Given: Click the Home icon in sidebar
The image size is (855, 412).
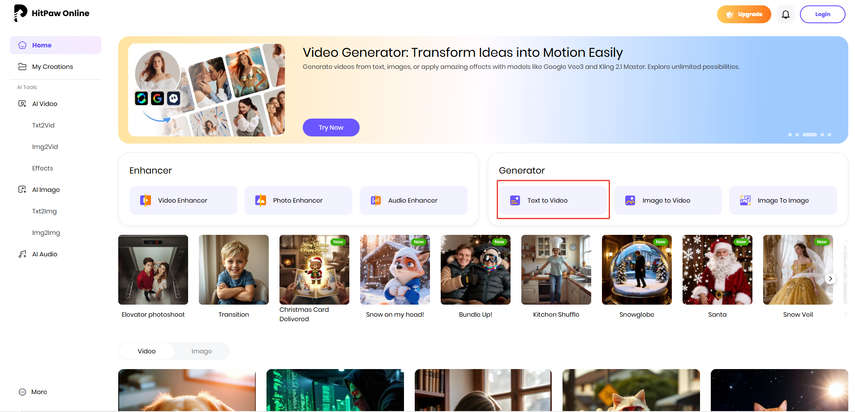Looking at the screenshot, I should click(22, 45).
